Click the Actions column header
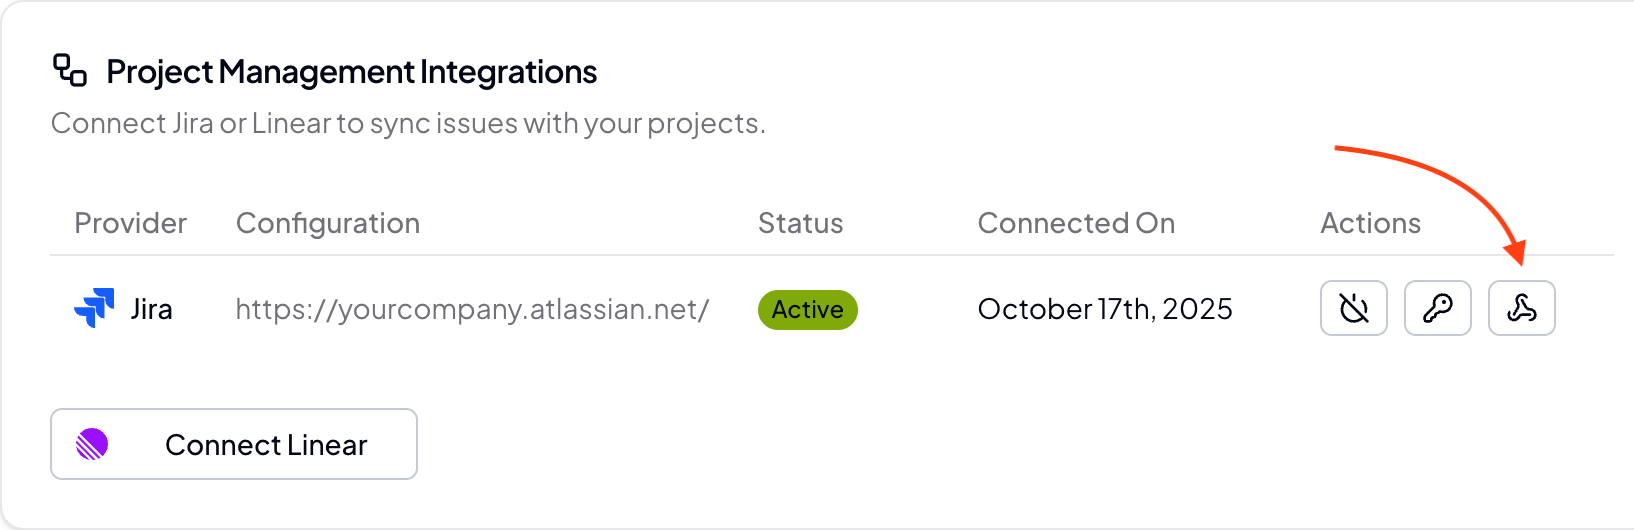Image resolution: width=1634 pixels, height=530 pixels. (x=1370, y=223)
